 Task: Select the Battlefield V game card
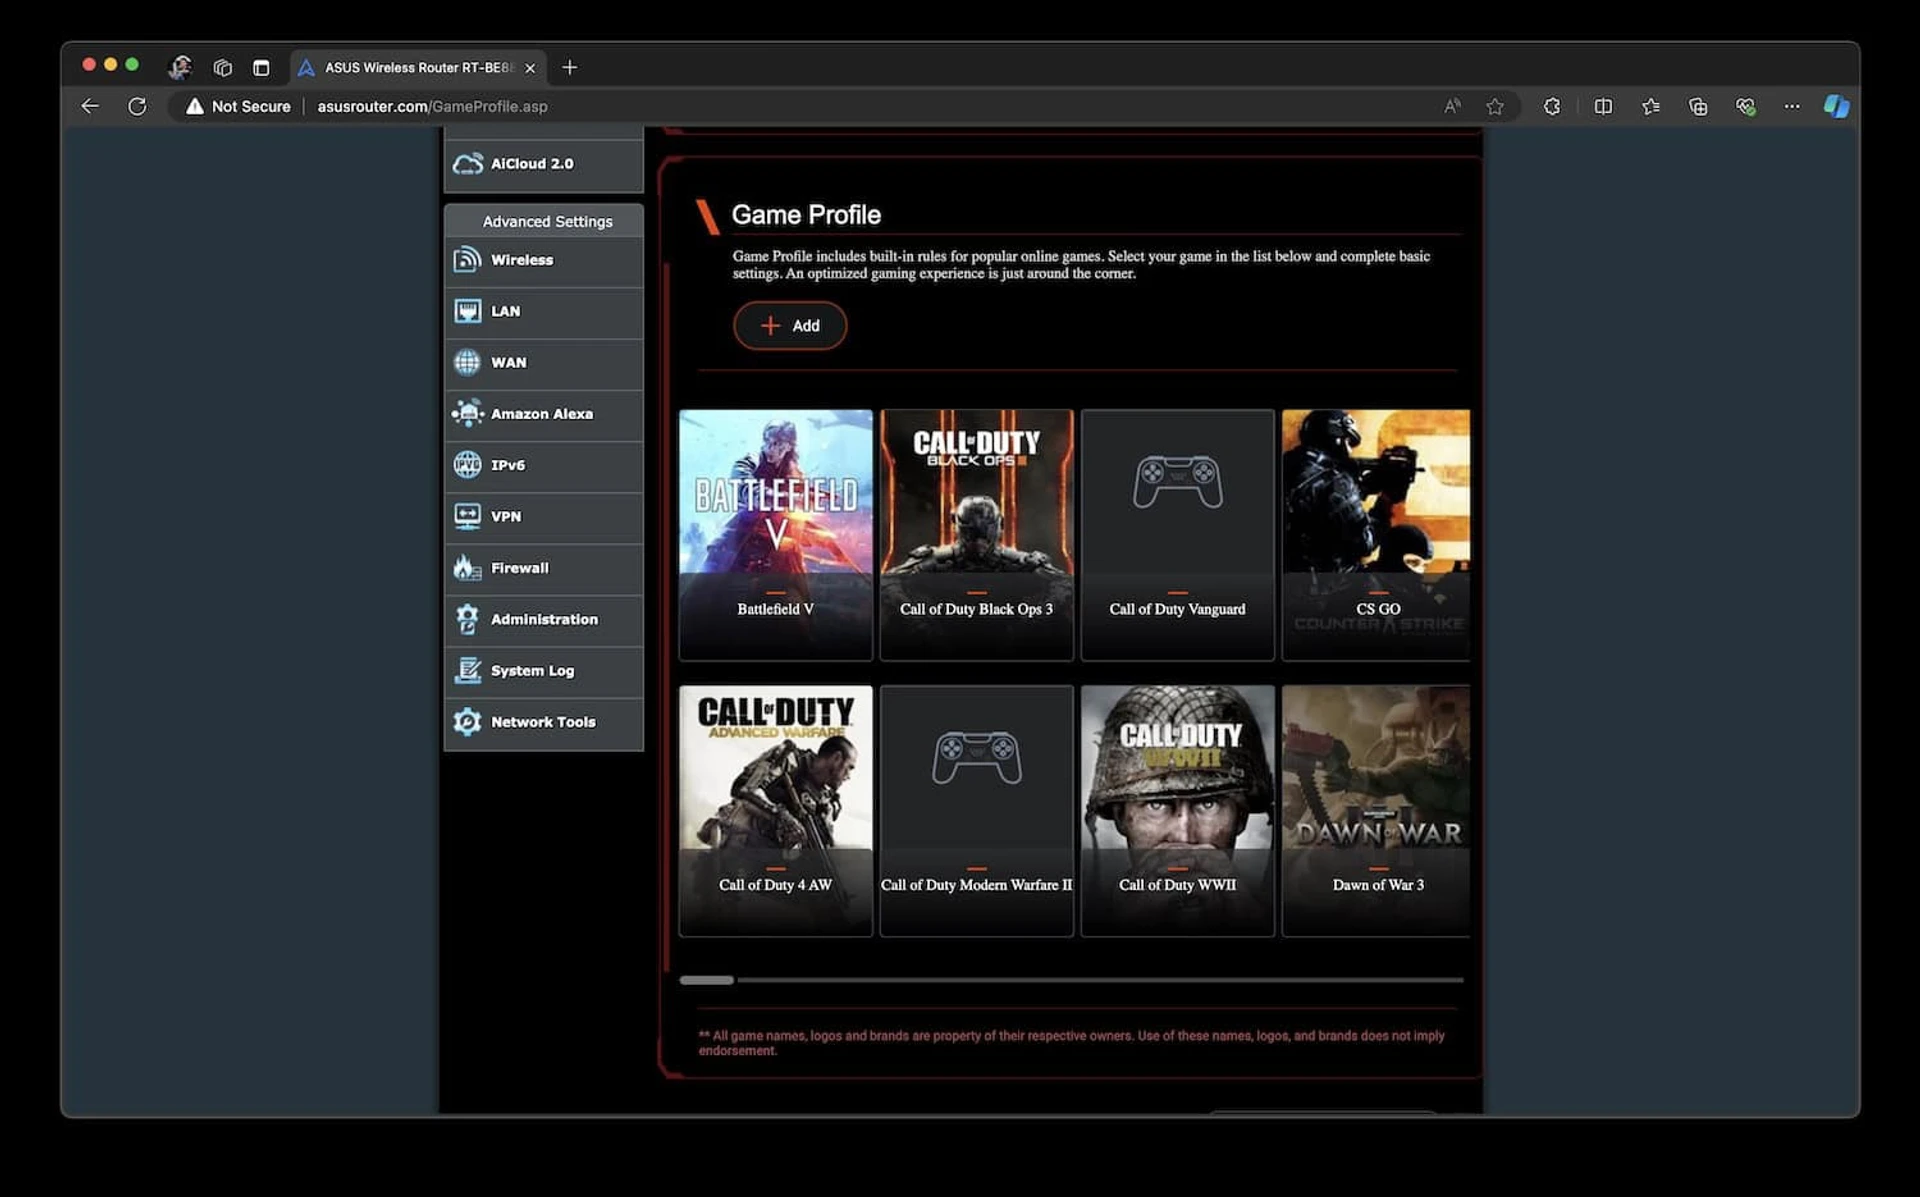776,535
